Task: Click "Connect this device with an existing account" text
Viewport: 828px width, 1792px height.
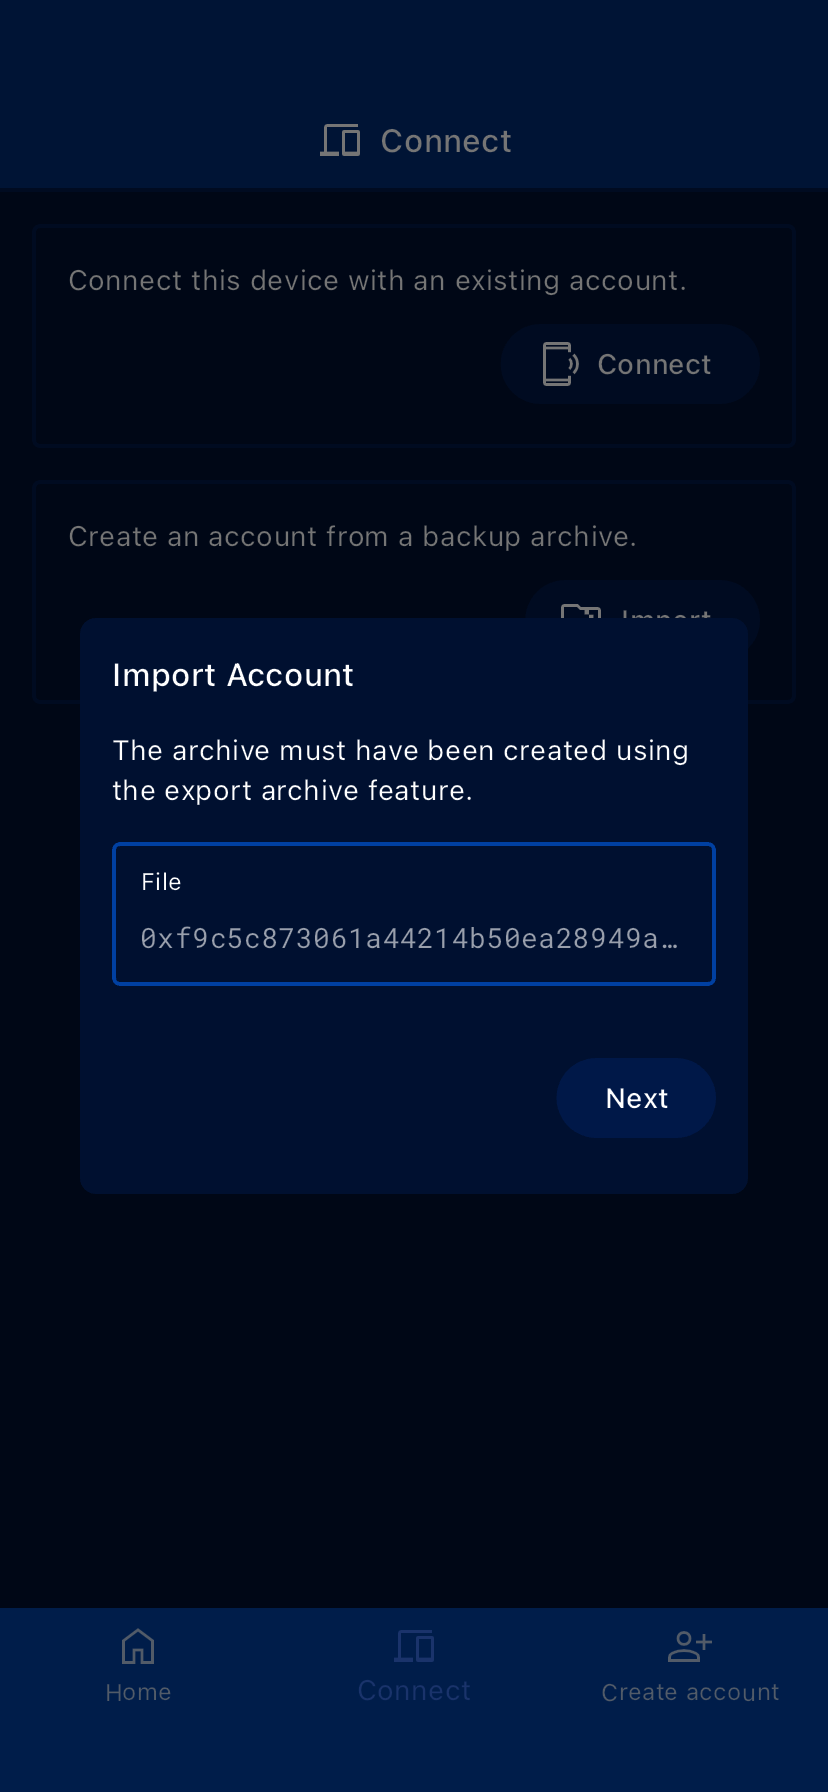Action: click(377, 280)
